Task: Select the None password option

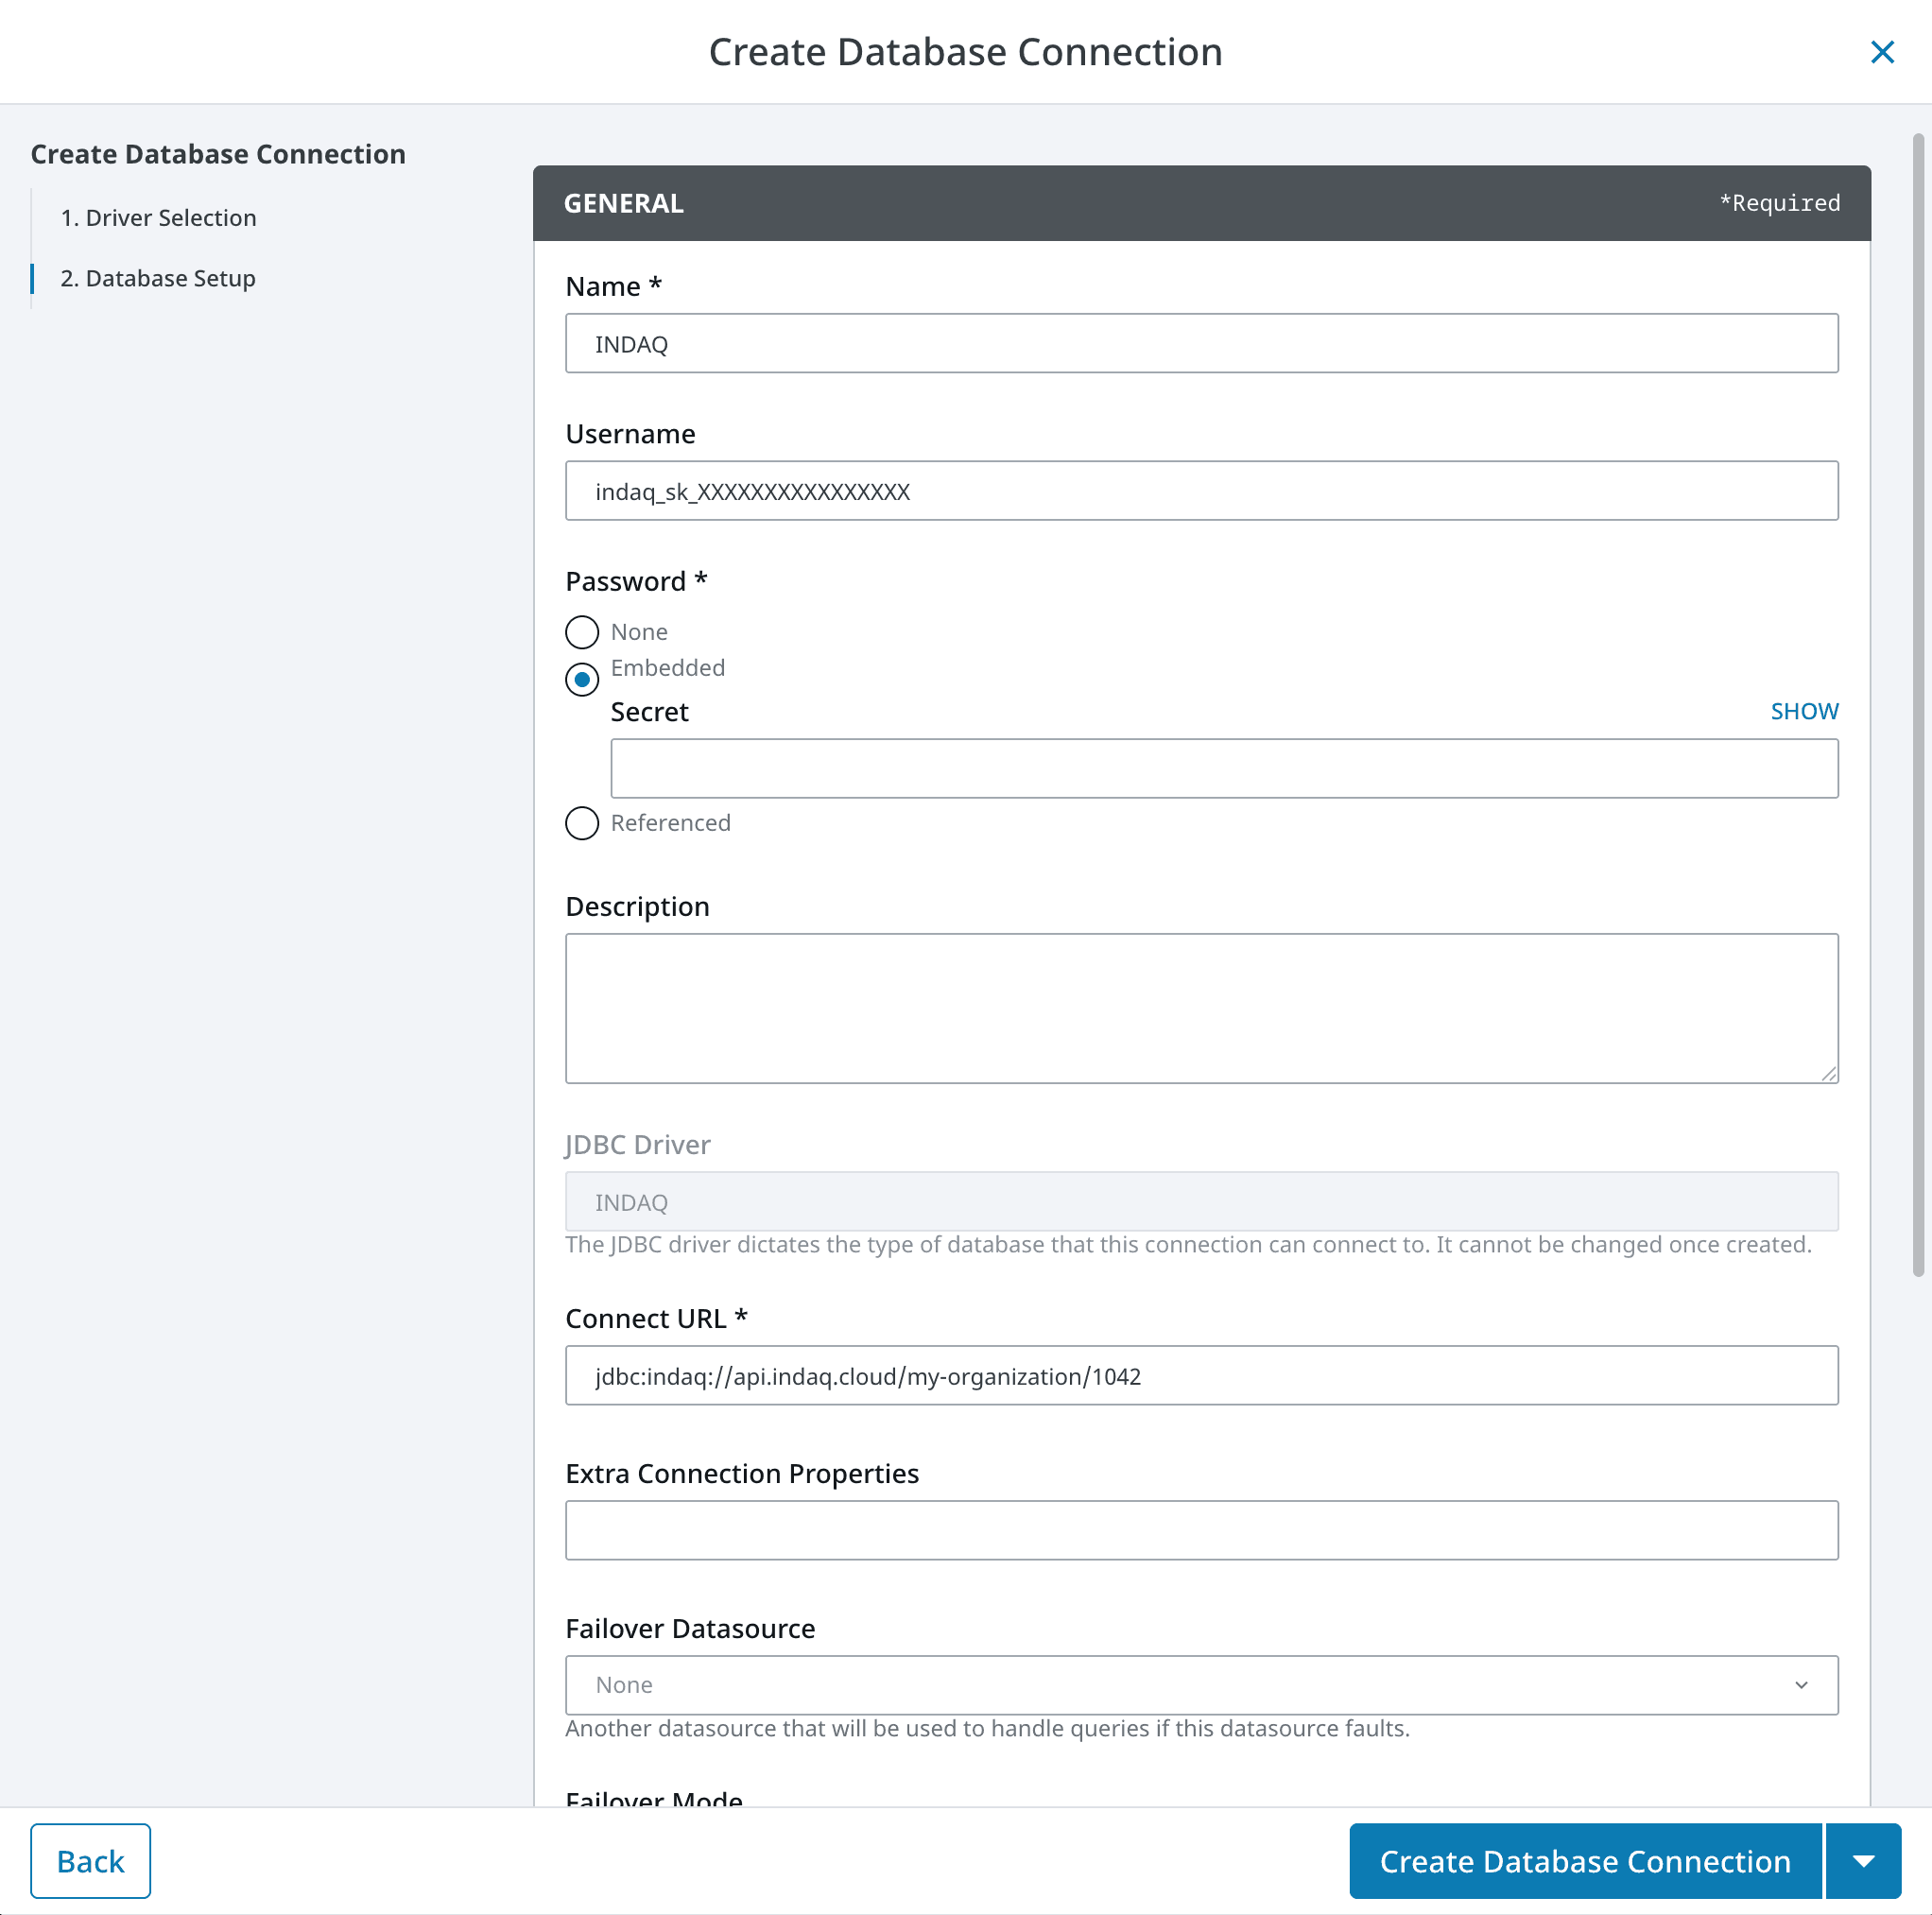Action: [x=582, y=632]
